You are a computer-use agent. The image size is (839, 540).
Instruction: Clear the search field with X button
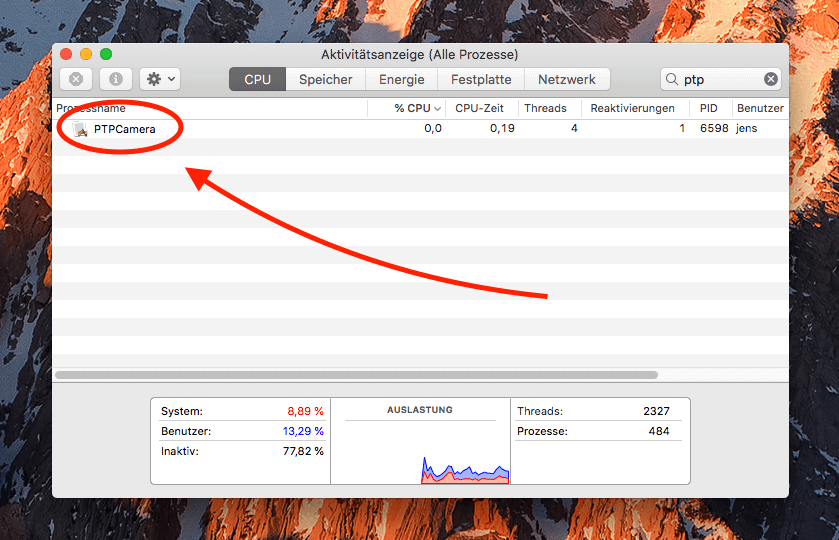click(771, 79)
